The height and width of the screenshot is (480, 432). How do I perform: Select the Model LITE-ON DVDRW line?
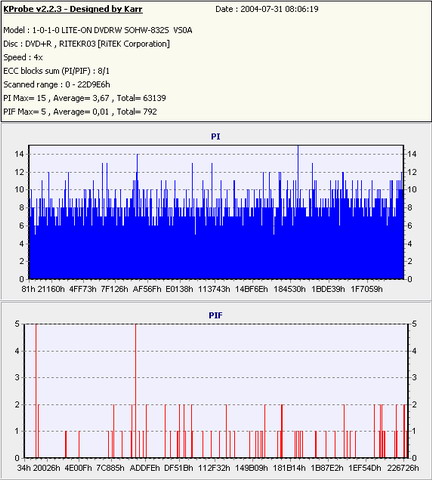pyautogui.click(x=98, y=30)
